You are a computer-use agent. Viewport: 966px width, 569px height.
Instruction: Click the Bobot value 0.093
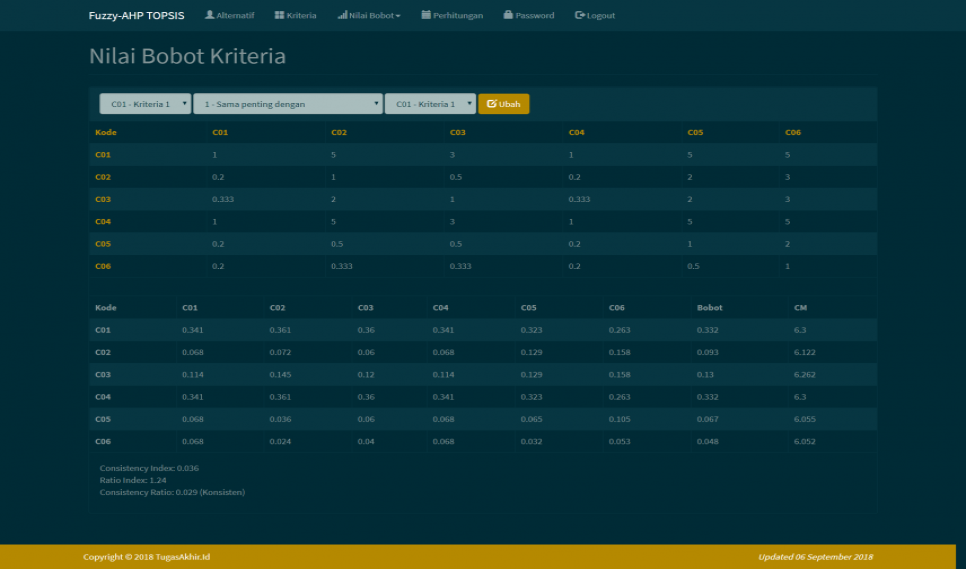pyautogui.click(x=707, y=352)
